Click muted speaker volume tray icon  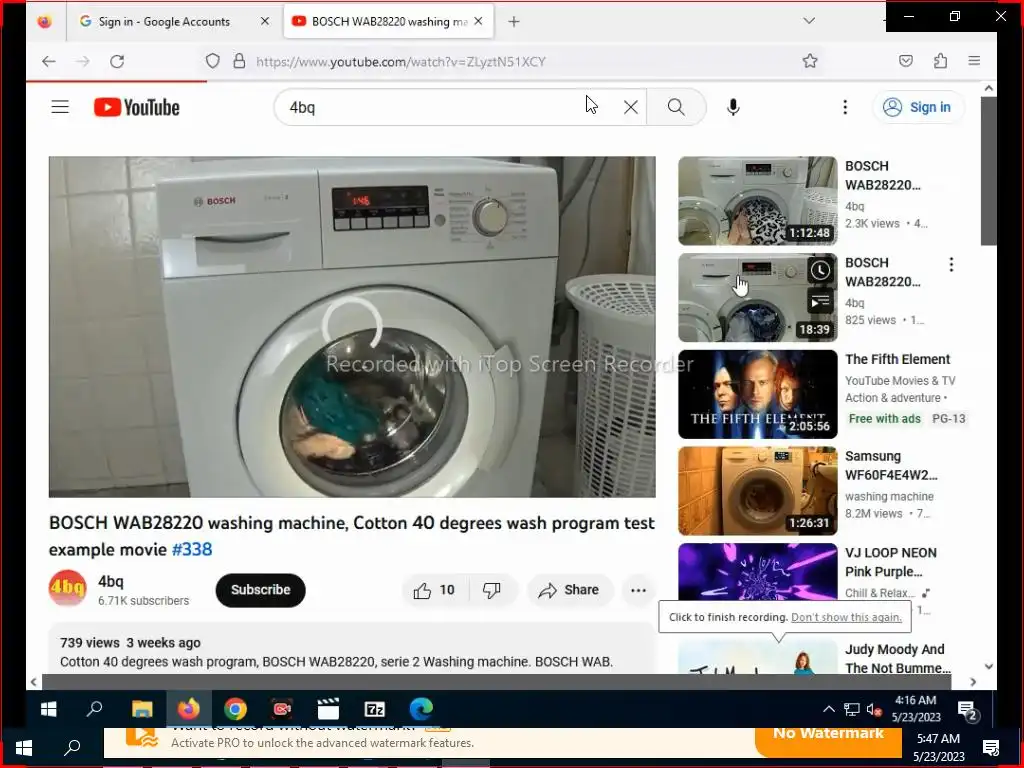coord(874,709)
